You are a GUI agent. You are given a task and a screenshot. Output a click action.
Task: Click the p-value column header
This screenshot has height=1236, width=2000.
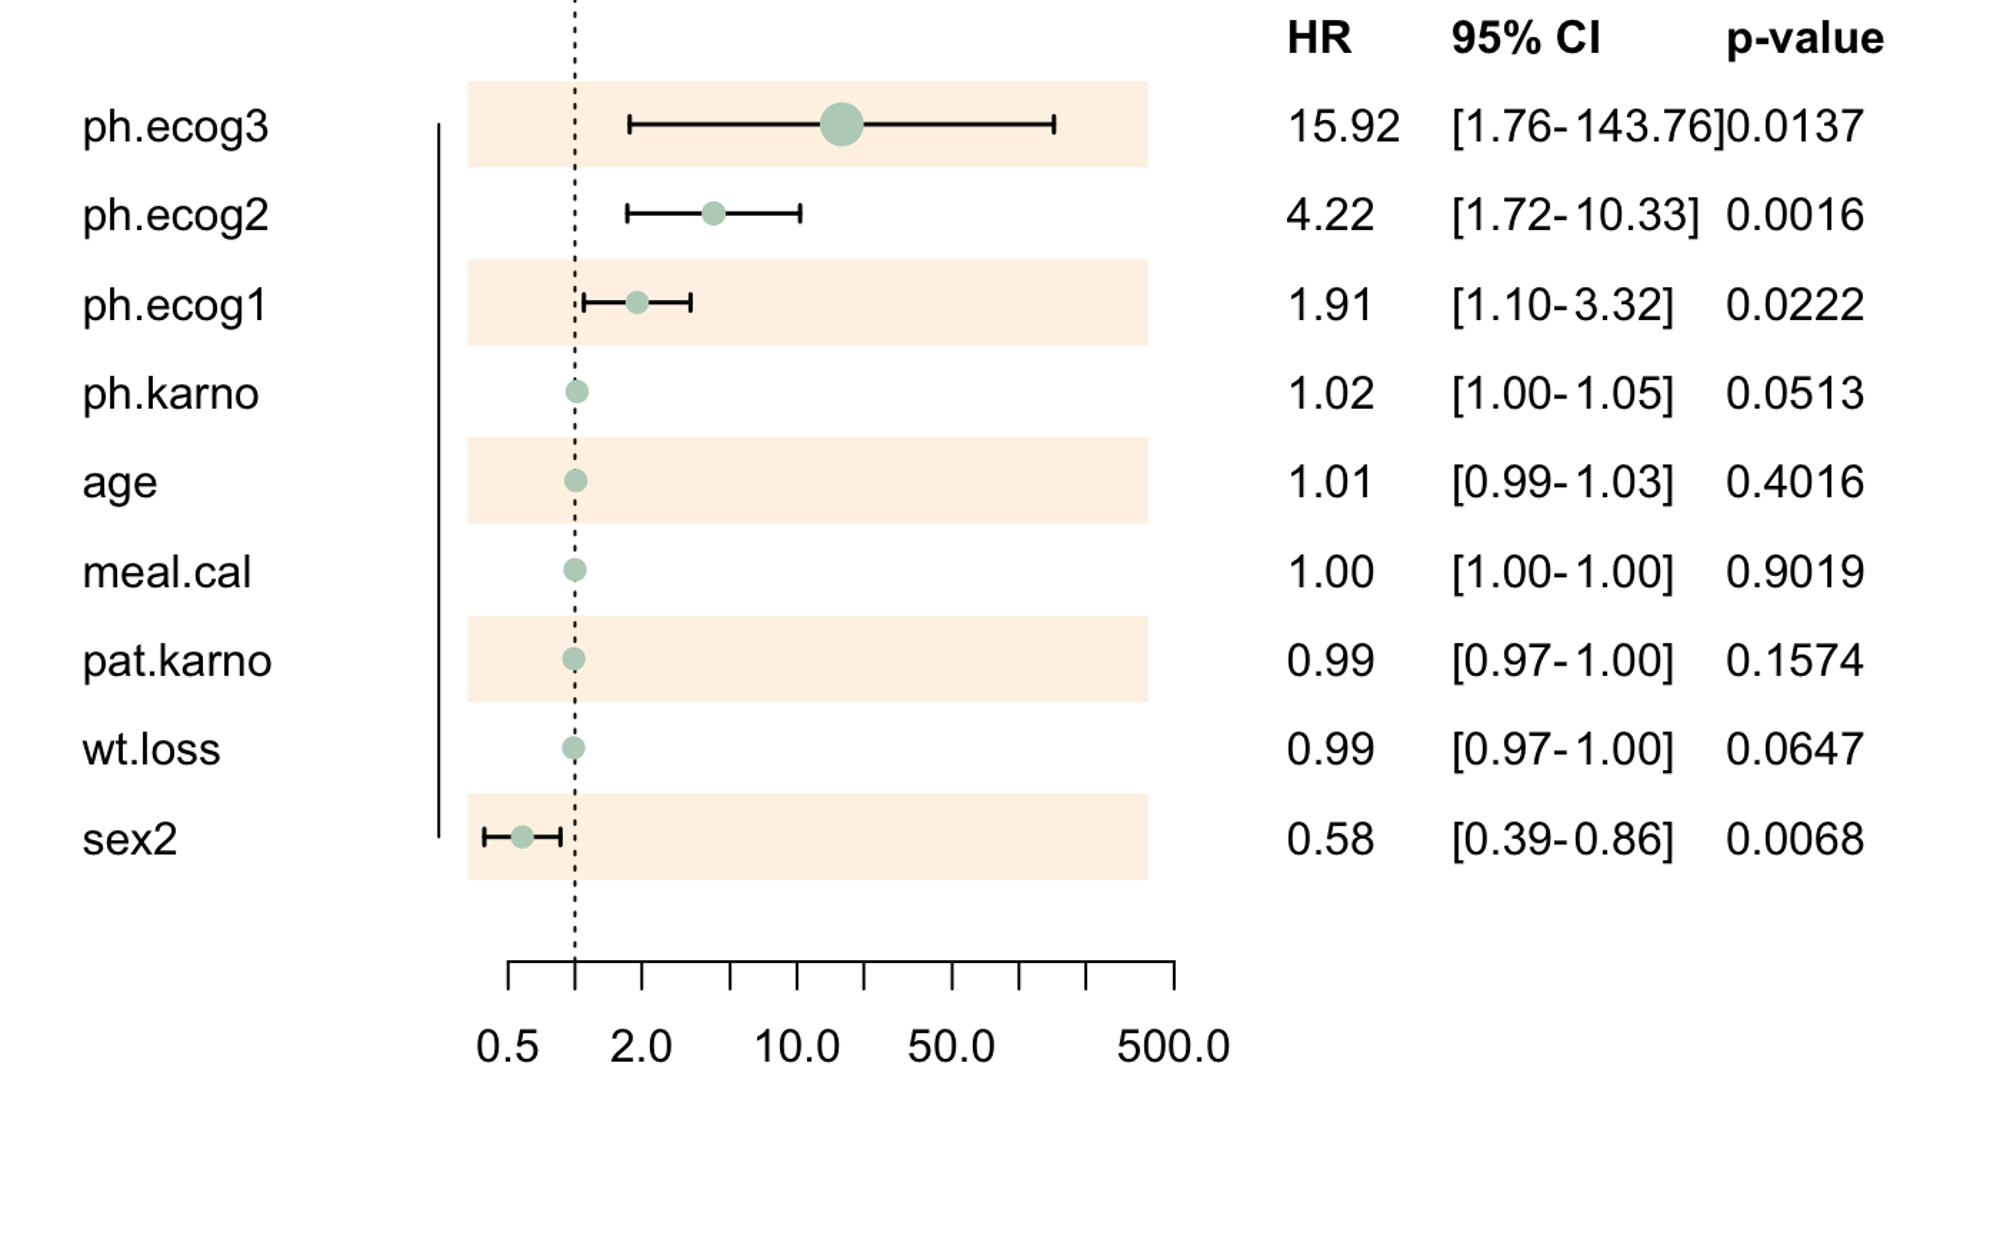pyautogui.click(x=1805, y=39)
